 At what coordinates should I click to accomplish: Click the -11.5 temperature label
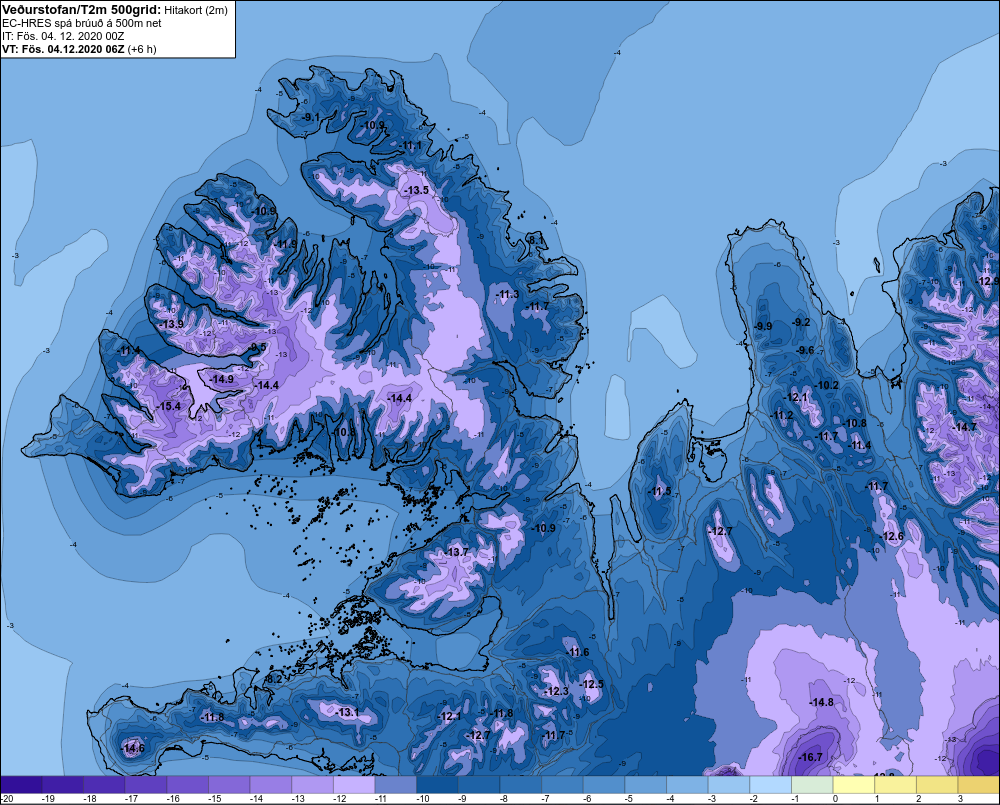click(x=660, y=491)
